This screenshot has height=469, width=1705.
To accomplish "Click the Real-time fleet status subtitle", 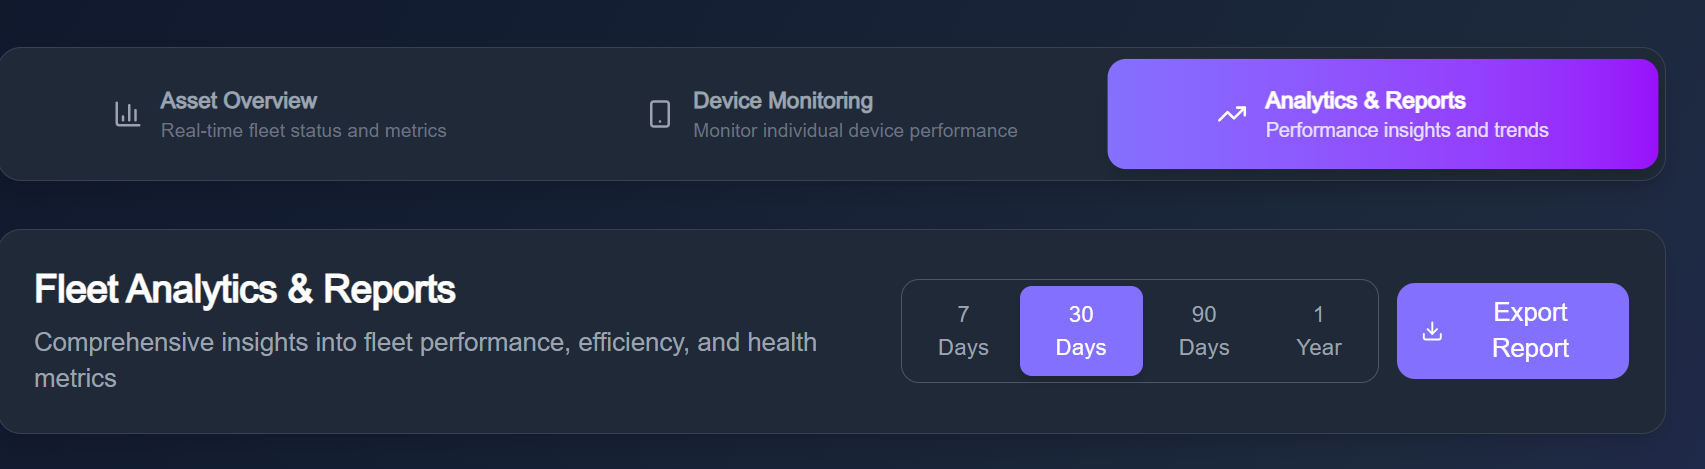I will (x=303, y=131).
